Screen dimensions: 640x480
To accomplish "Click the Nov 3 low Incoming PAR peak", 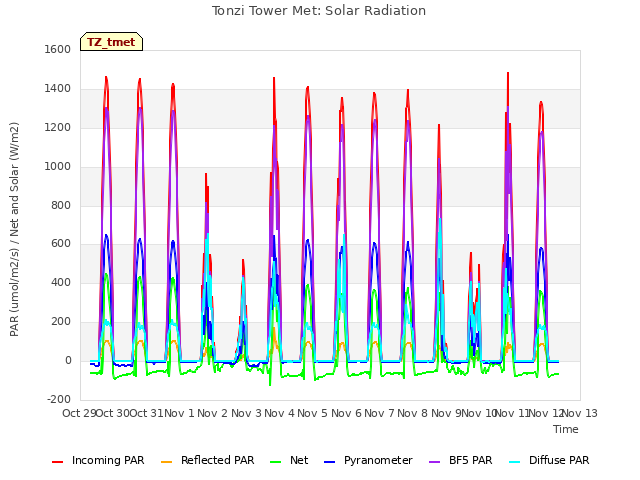I will [243, 260].
